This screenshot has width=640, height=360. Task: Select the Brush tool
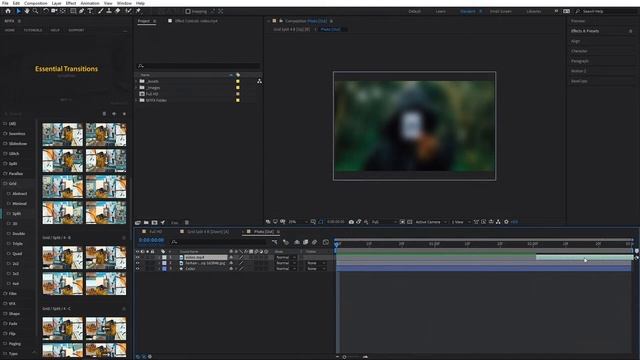pyautogui.click(x=100, y=11)
